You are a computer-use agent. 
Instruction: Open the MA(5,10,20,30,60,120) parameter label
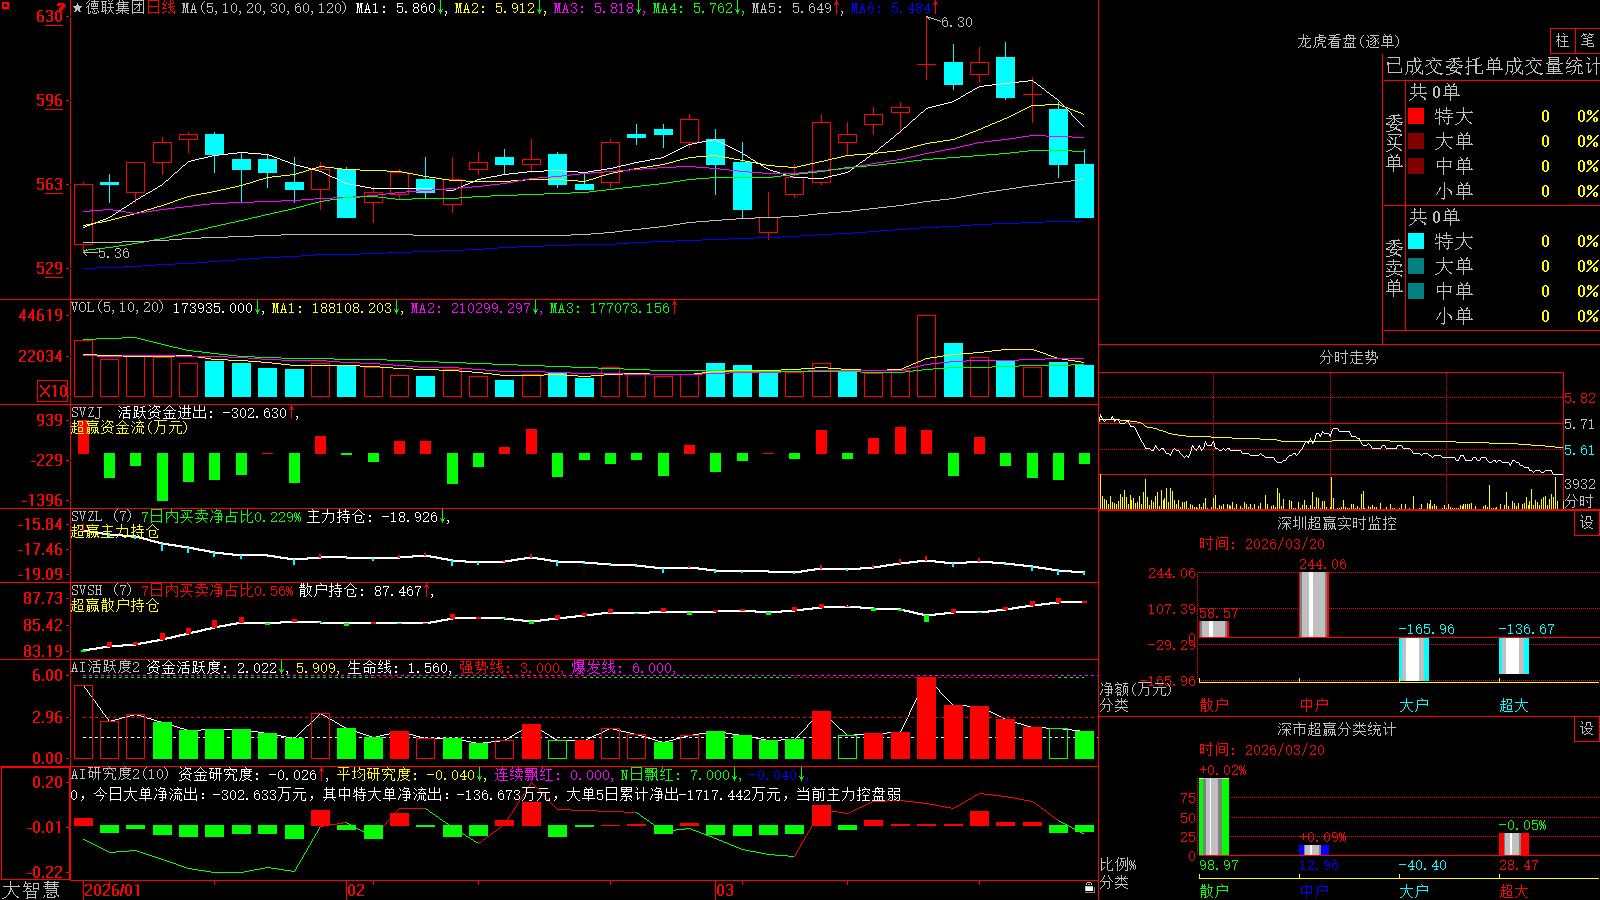tap(264, 8)
